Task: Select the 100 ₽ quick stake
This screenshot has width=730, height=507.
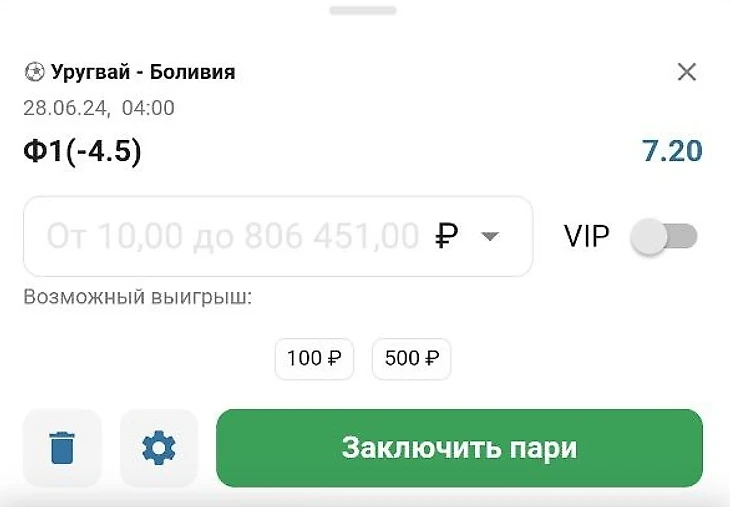Action: click(x=314, y=358)
